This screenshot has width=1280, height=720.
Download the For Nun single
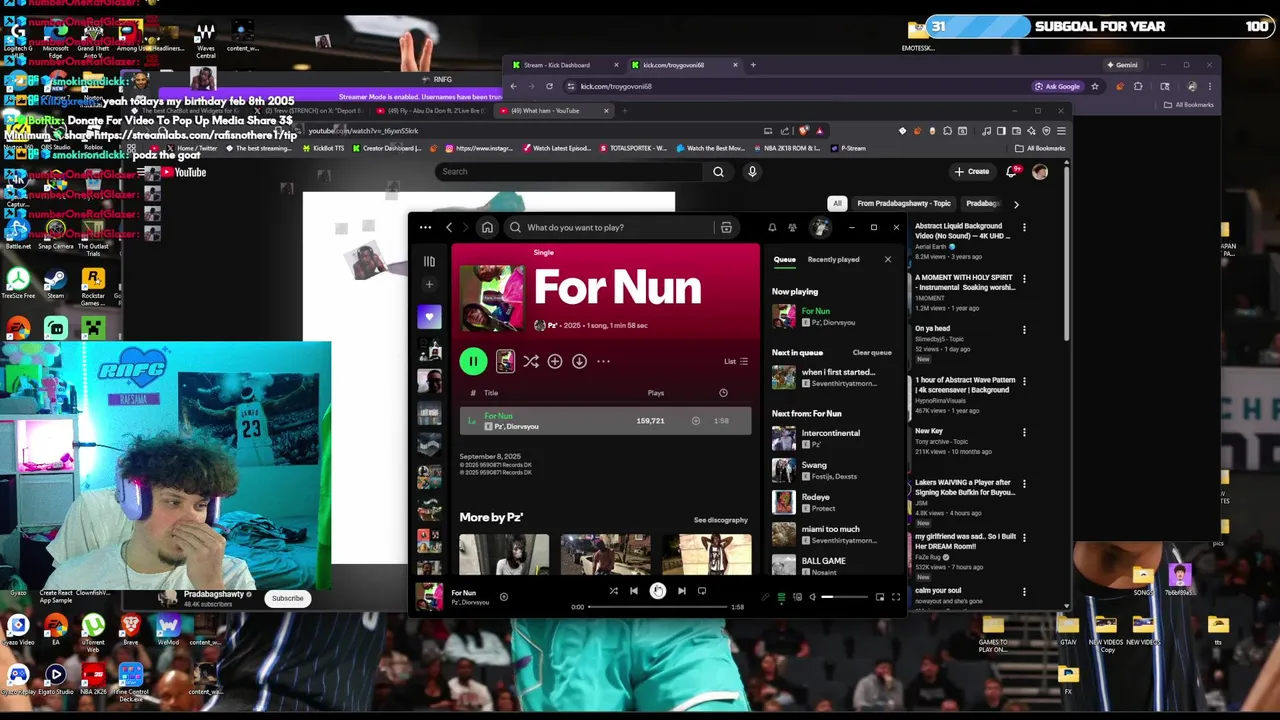(579, 361)
